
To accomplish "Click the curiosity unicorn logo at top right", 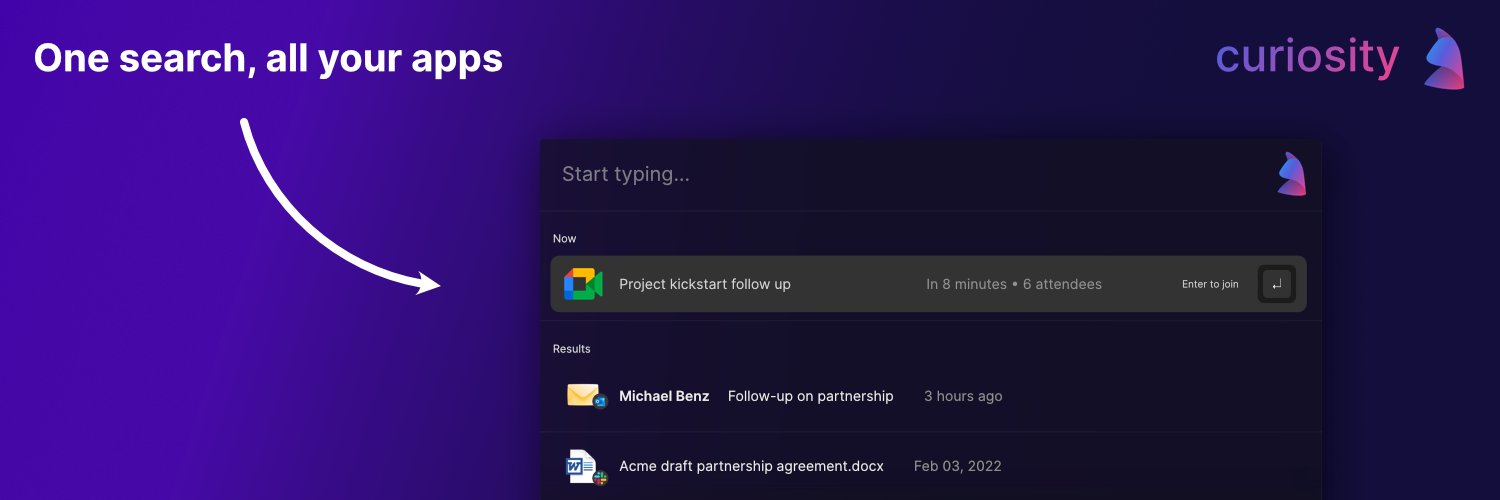I will pos(1444,58).
